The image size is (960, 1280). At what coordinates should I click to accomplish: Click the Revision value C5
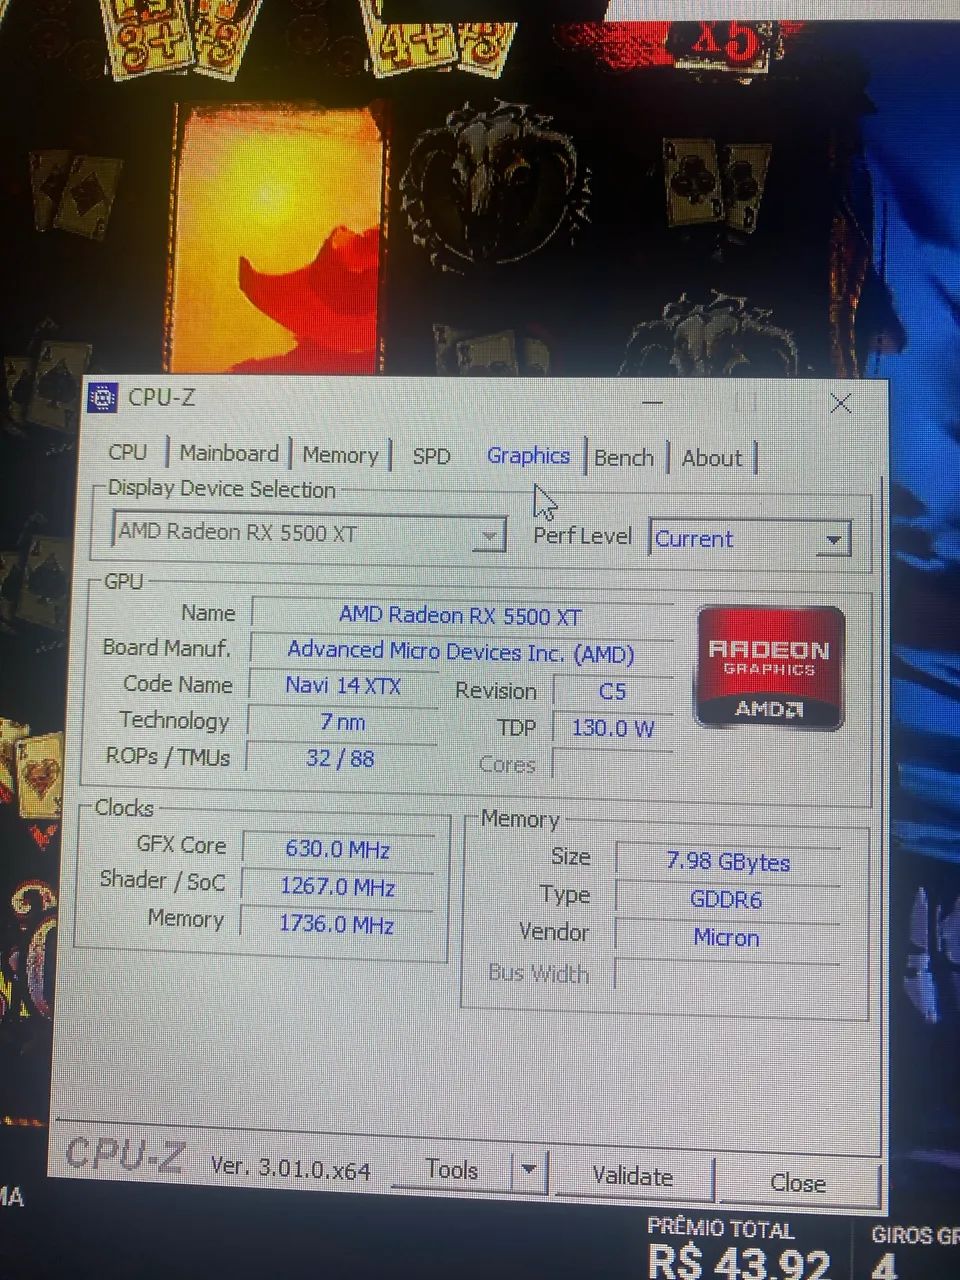612,691
